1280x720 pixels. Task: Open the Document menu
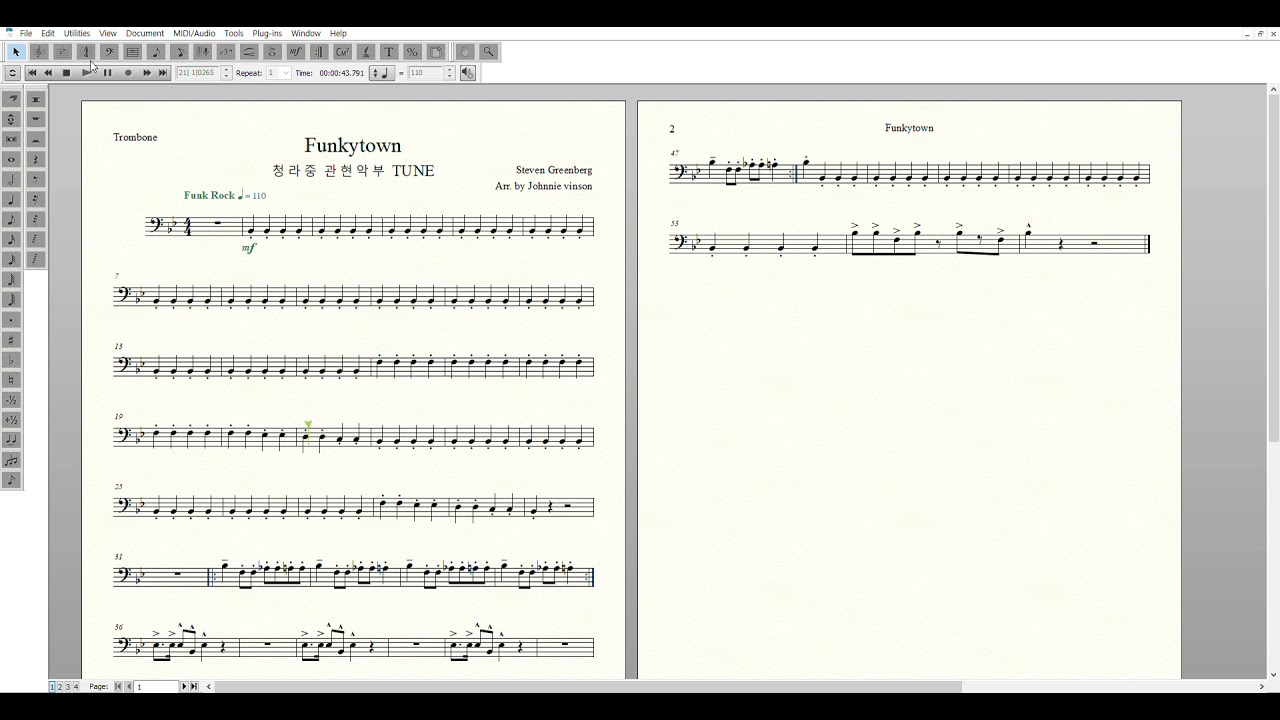click(145, 33)
